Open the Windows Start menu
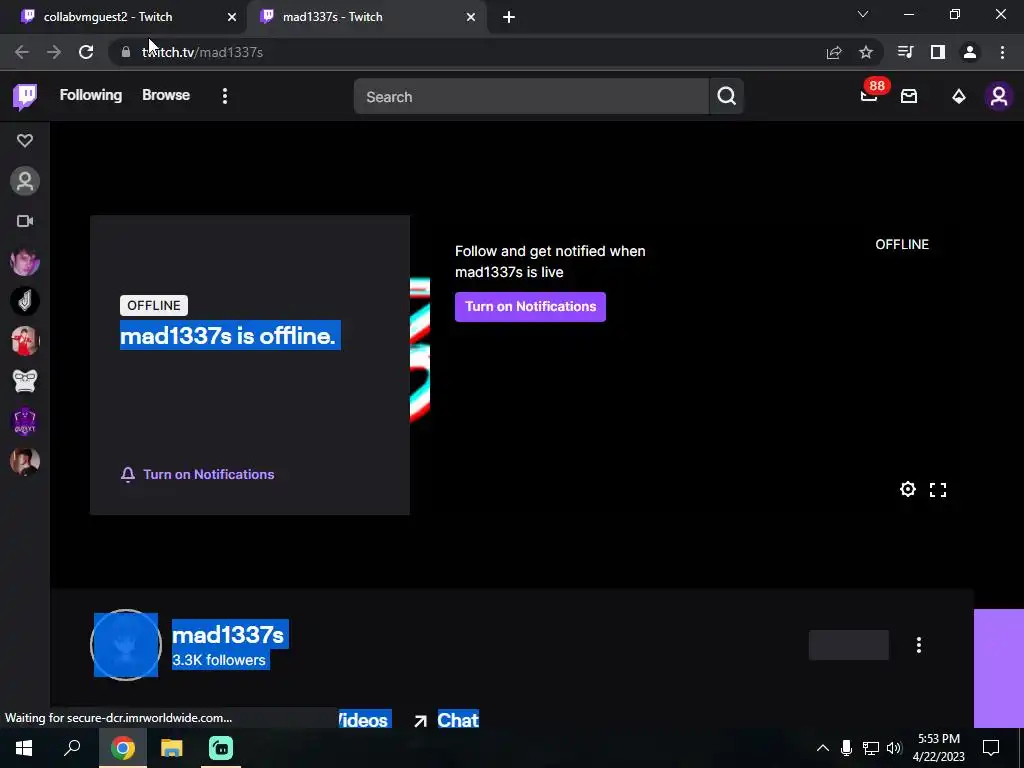The height and width of the screenshot is (768, 1024). pos(24,748)
